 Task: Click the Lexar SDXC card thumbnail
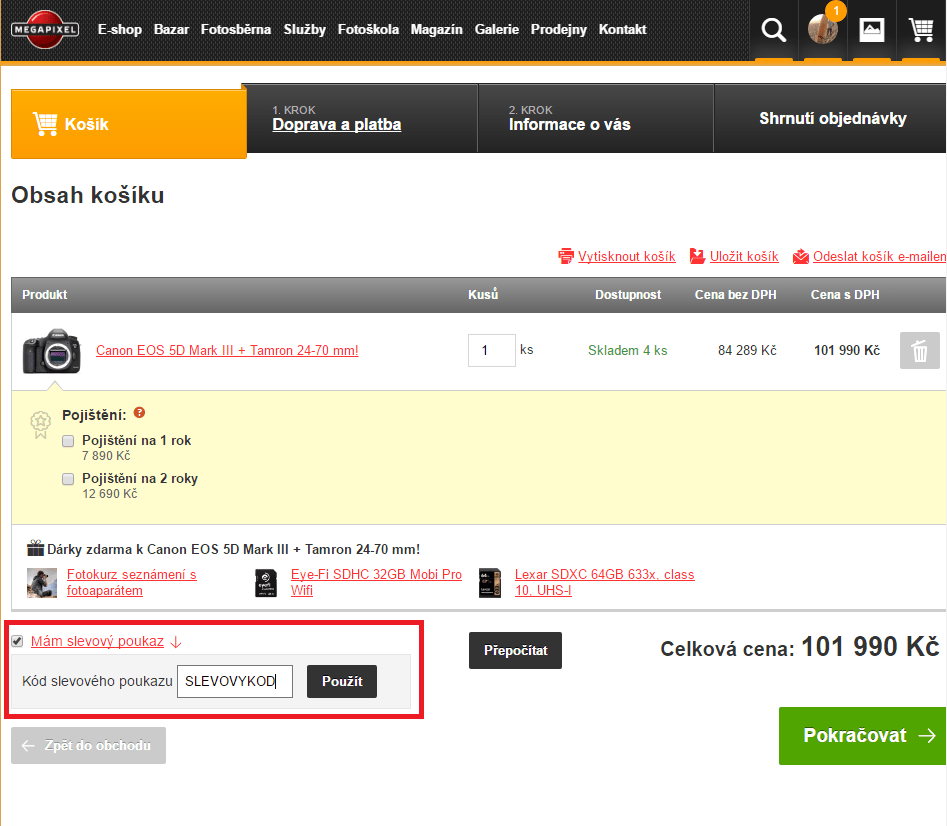(490, 583)
